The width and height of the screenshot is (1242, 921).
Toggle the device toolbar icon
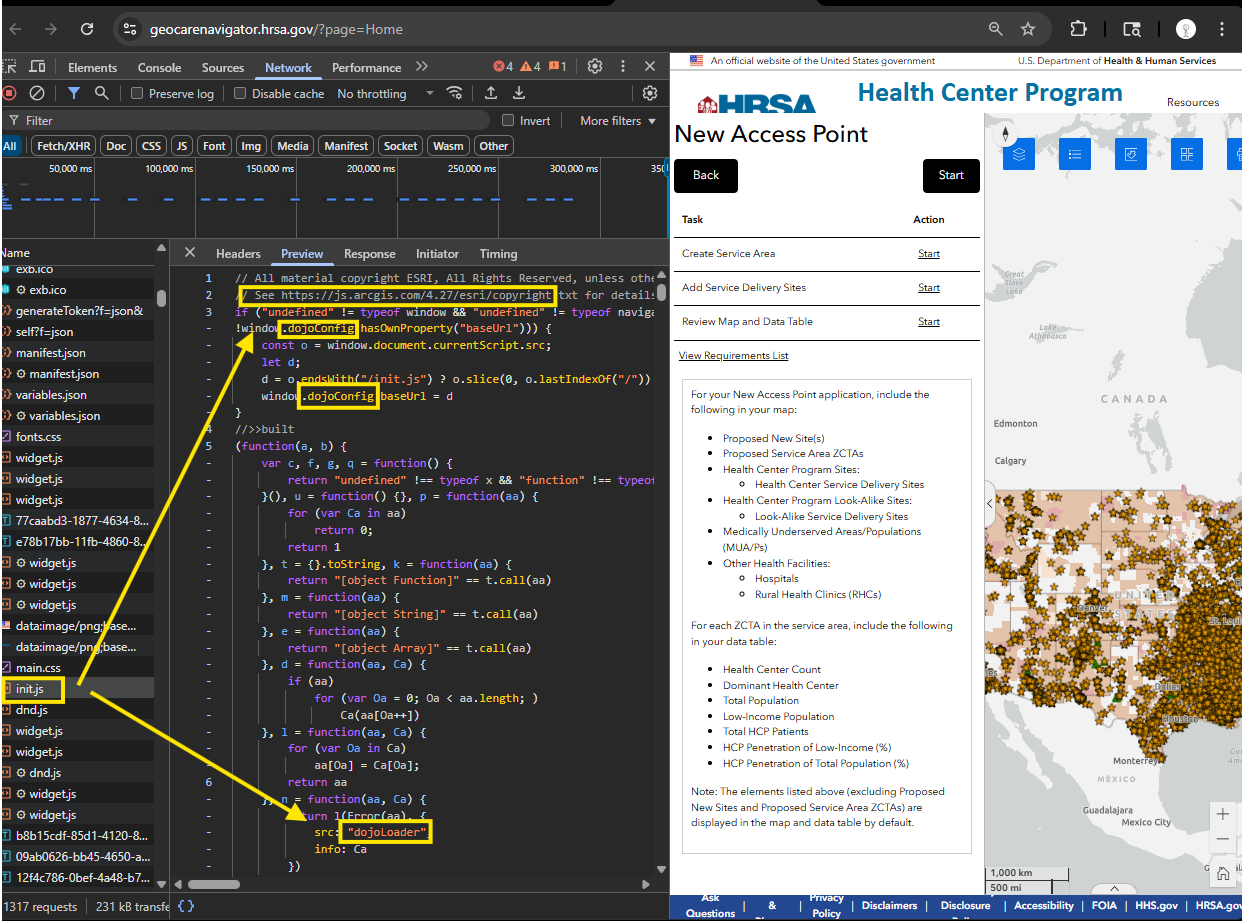click(37, 67)
